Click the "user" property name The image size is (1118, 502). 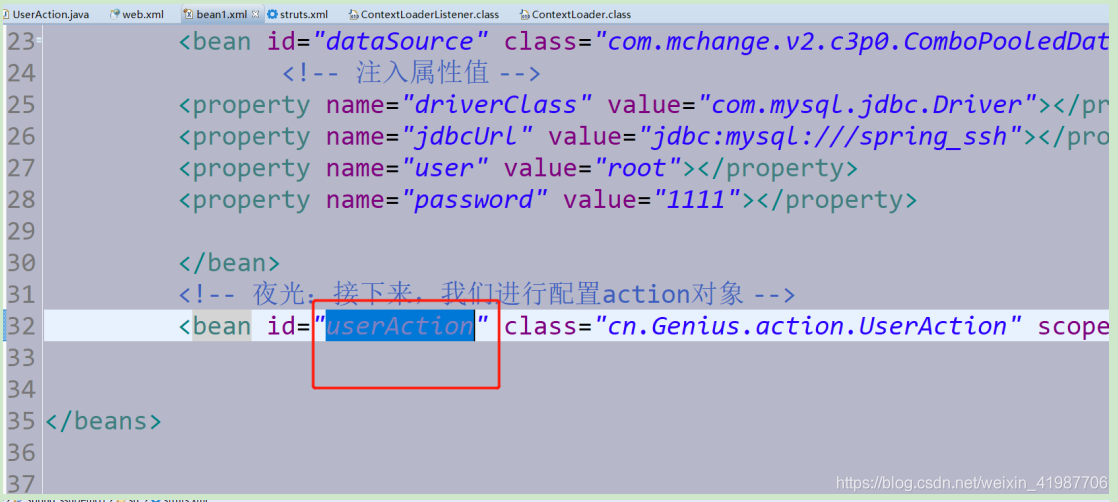pos(444,168)
